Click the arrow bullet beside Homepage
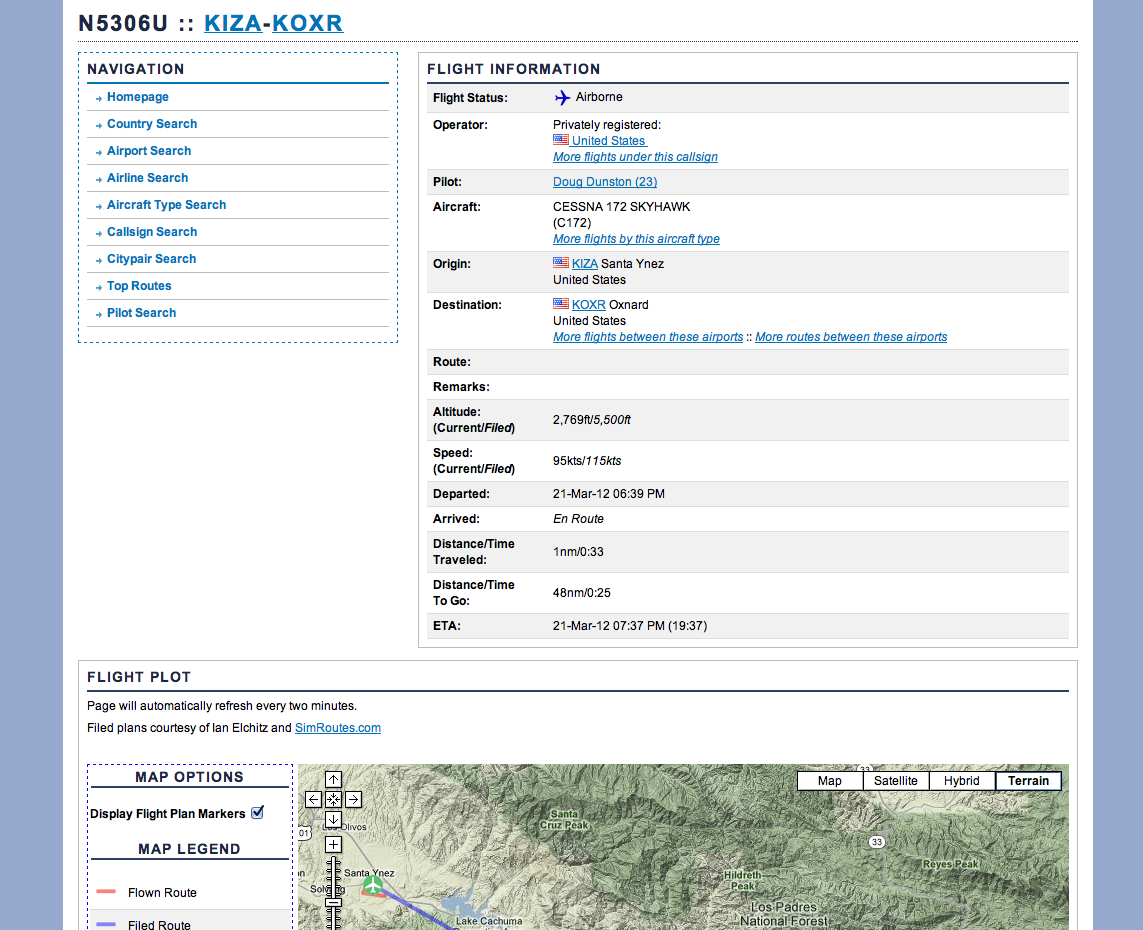 [x=98, y=98]
